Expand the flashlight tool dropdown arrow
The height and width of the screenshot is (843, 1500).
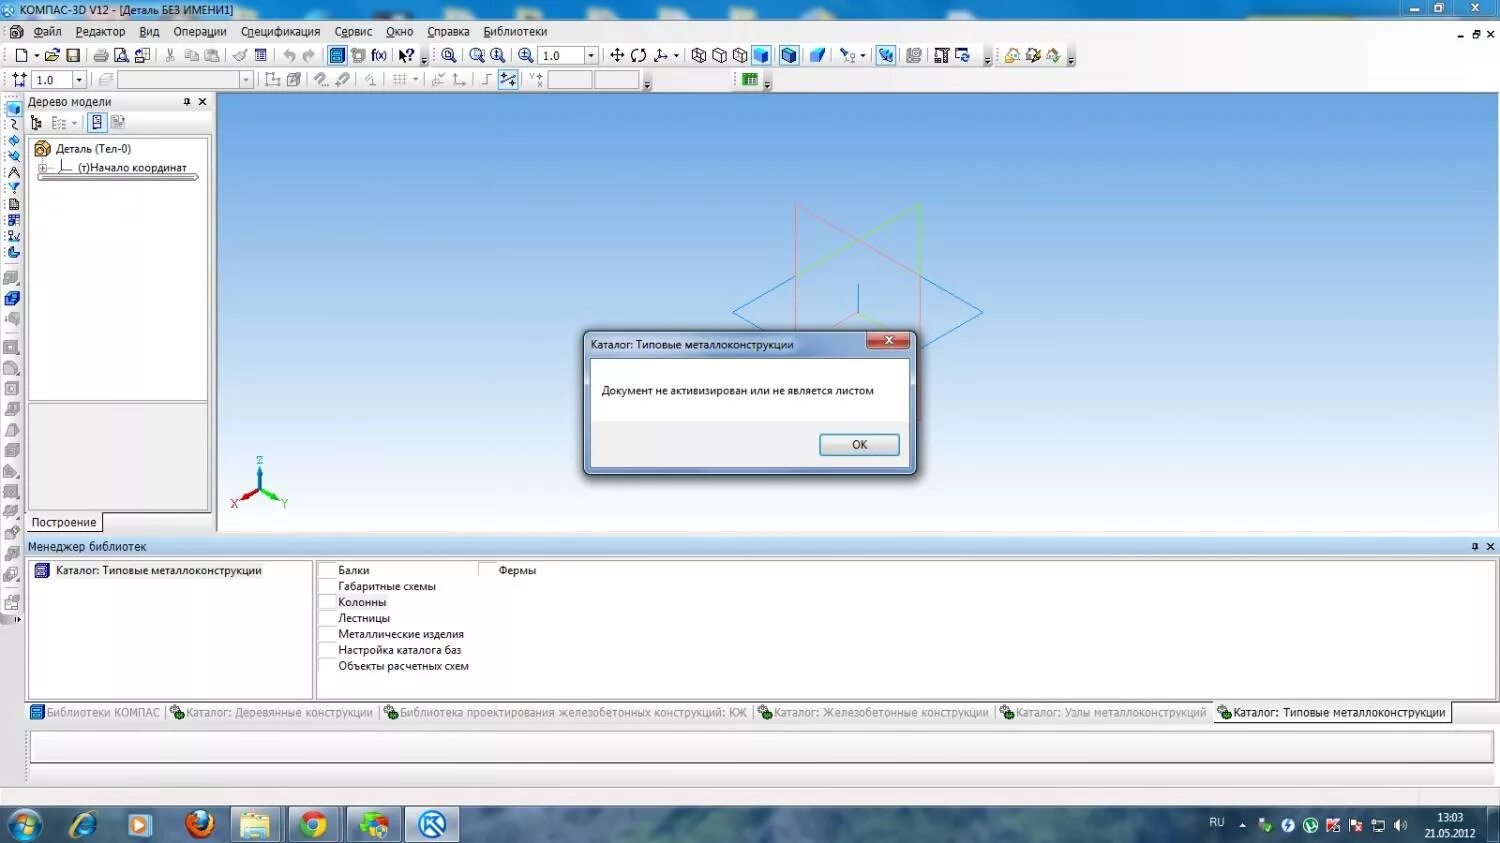(x=863, y=56)
